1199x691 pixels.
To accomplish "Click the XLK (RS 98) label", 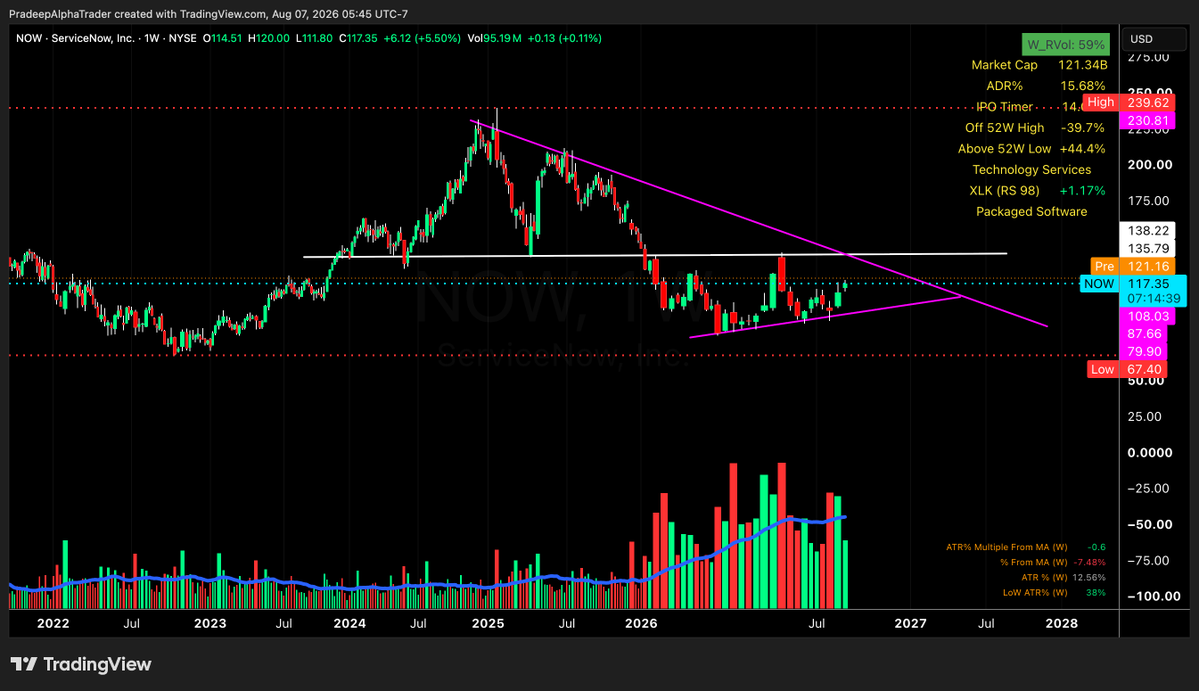I will (1005, 190).
